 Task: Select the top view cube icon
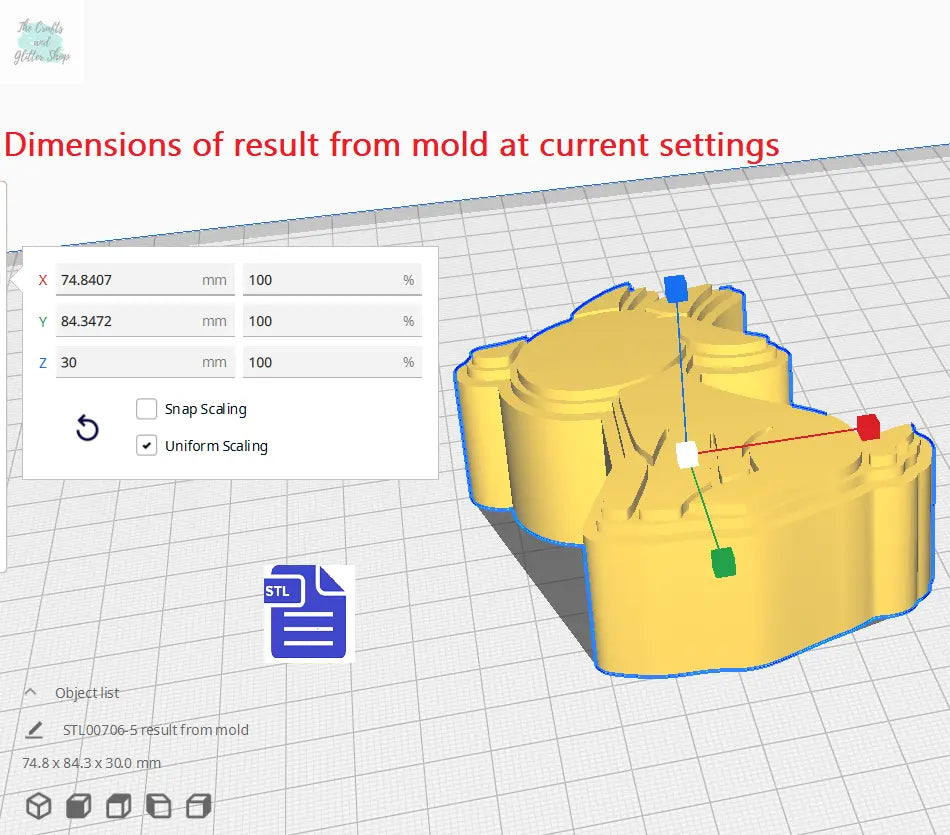118,805
